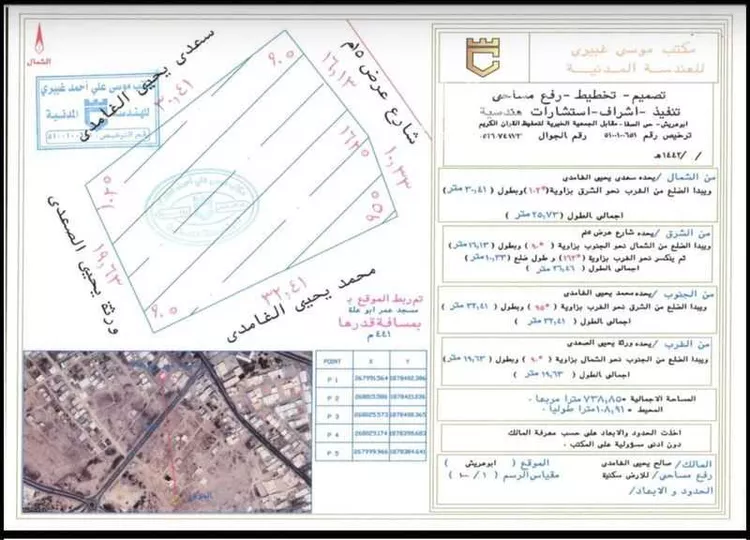750x540 pixels.
Task: Click the blue rectangular office stamp
Action: point(98,112)
